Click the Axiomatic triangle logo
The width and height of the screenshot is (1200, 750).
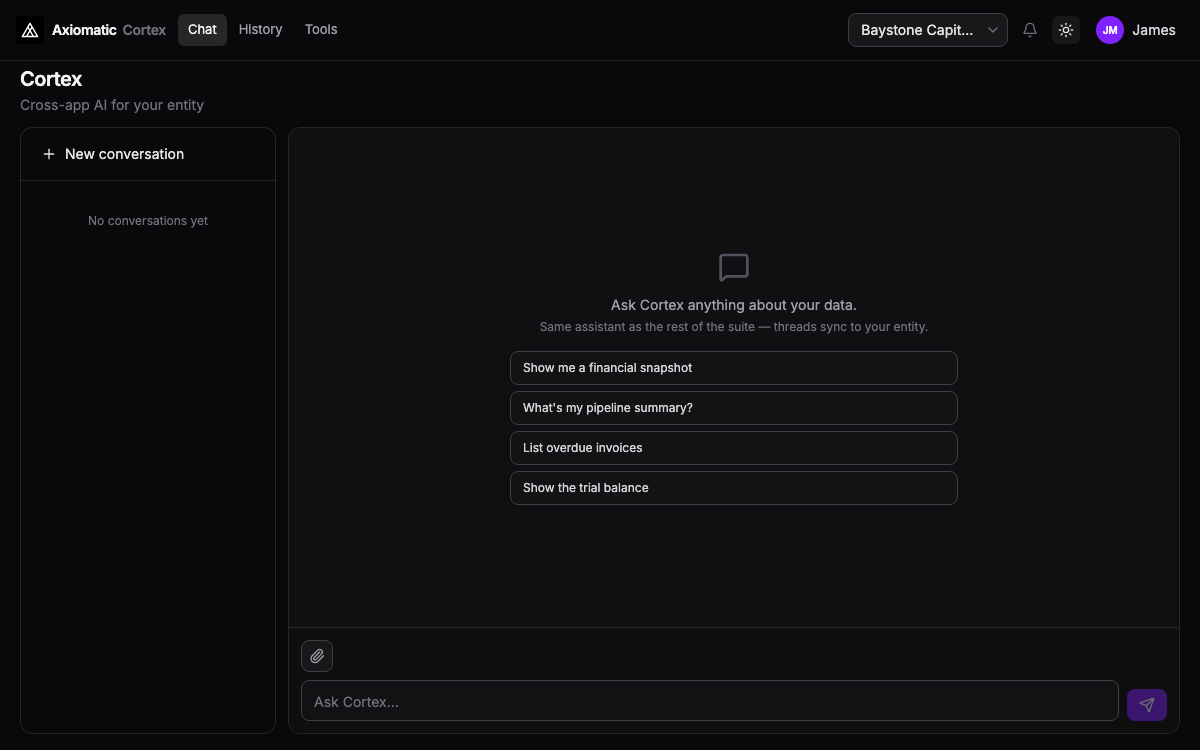coord(30,29)
